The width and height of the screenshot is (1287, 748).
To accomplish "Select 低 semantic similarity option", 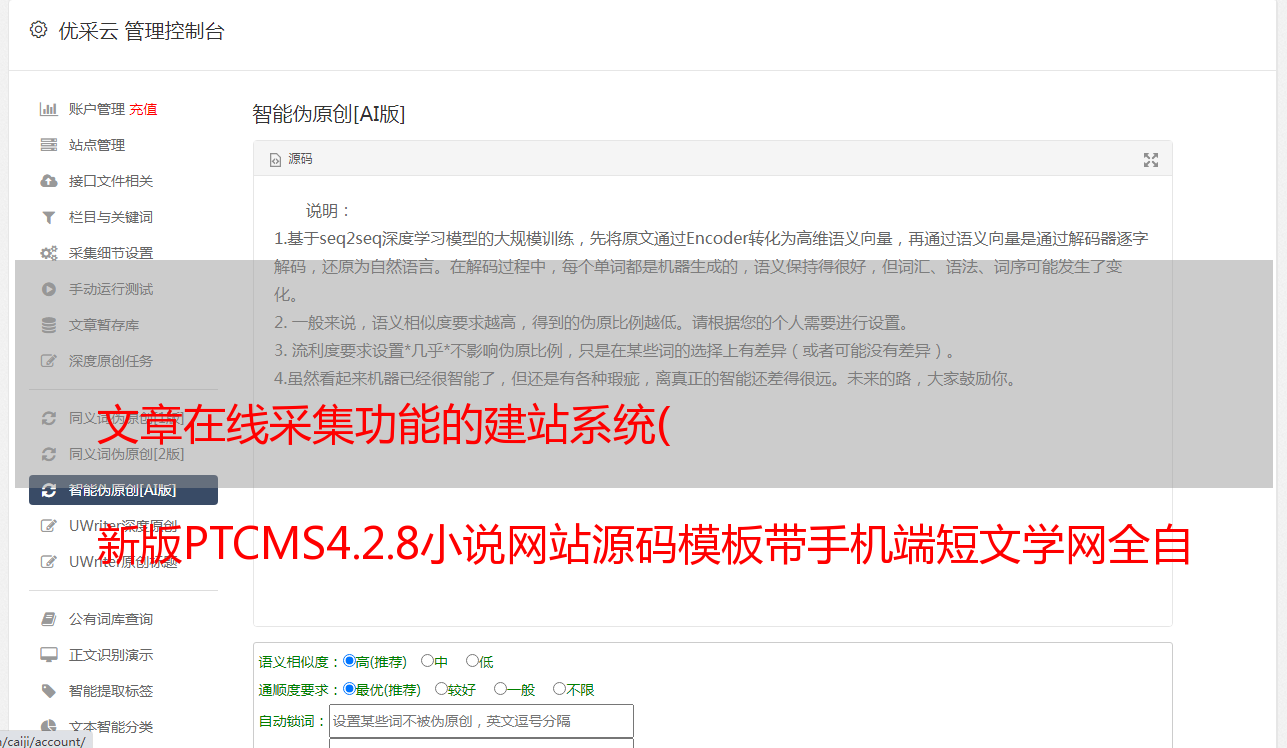I will point(479,661).
